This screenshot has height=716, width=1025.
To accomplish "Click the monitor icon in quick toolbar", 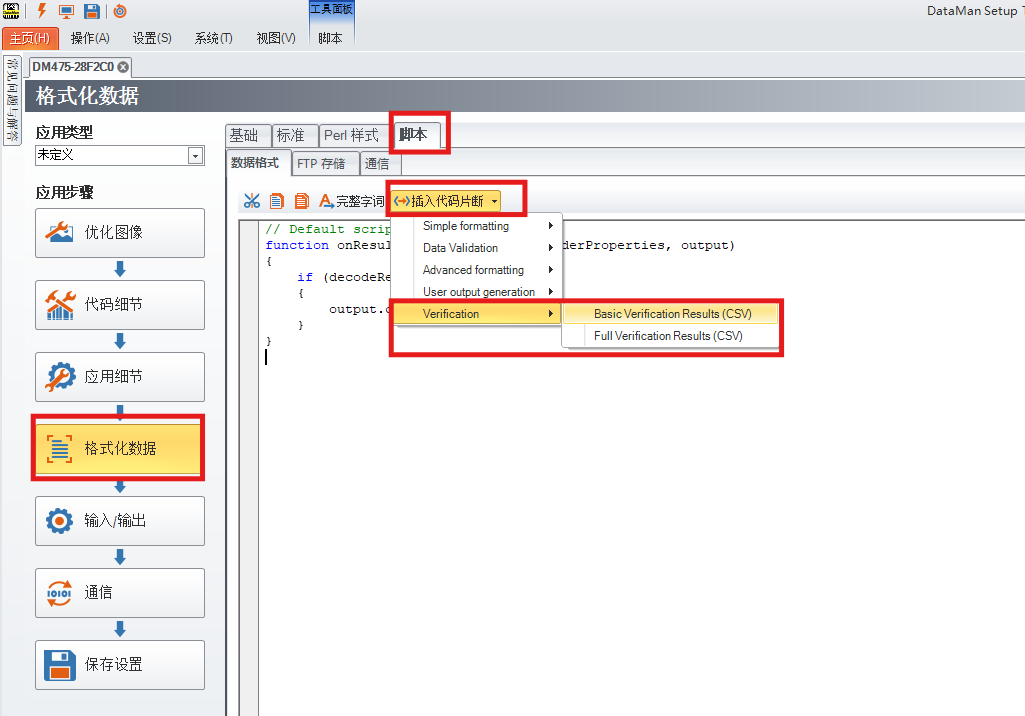I will pos(66,11).
